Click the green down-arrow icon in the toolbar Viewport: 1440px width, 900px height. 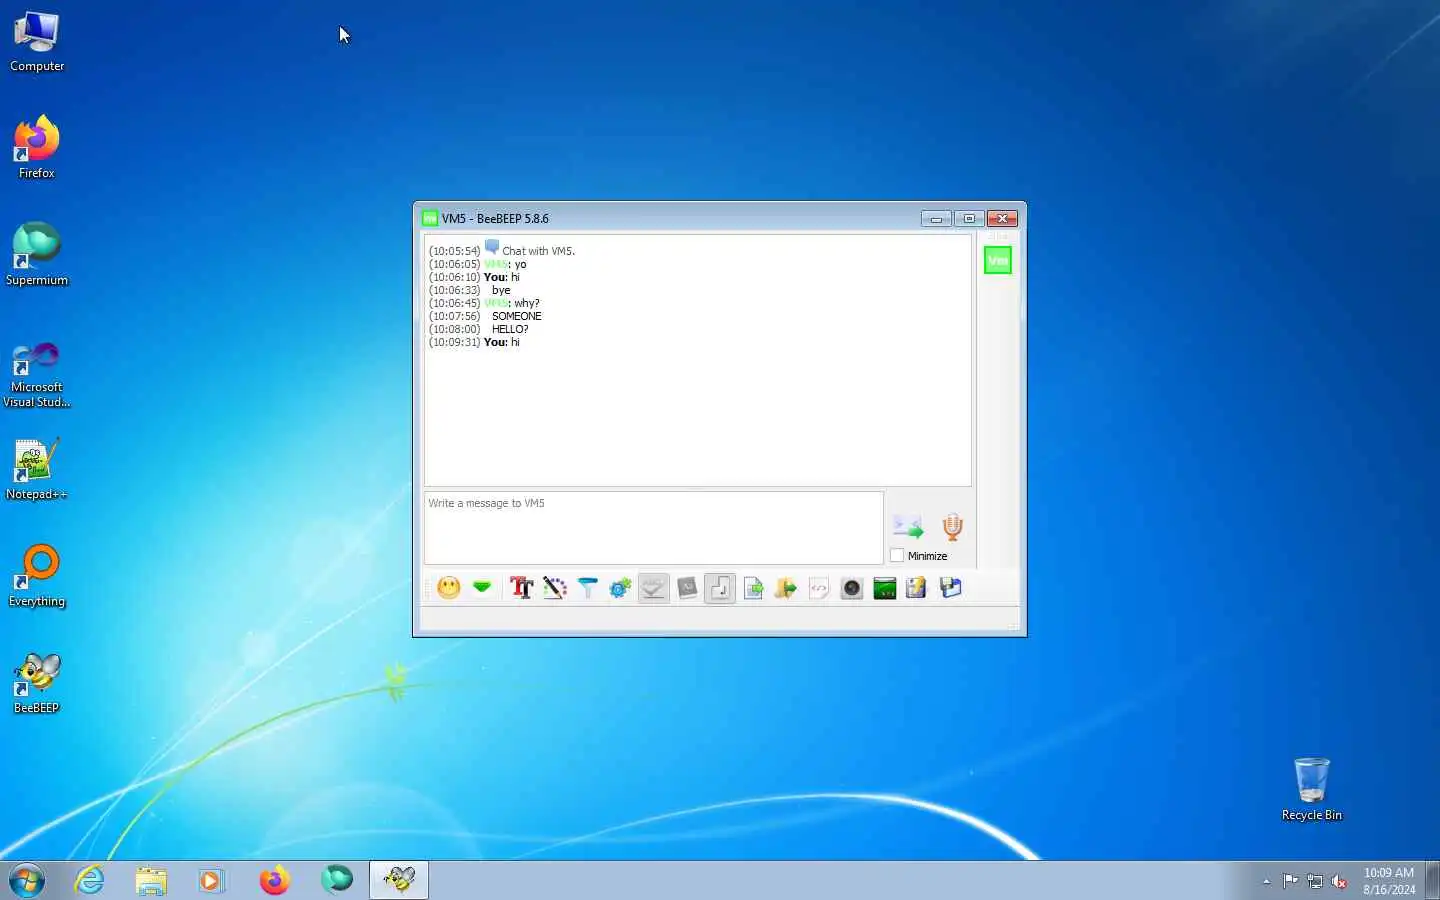coord(482,588)
